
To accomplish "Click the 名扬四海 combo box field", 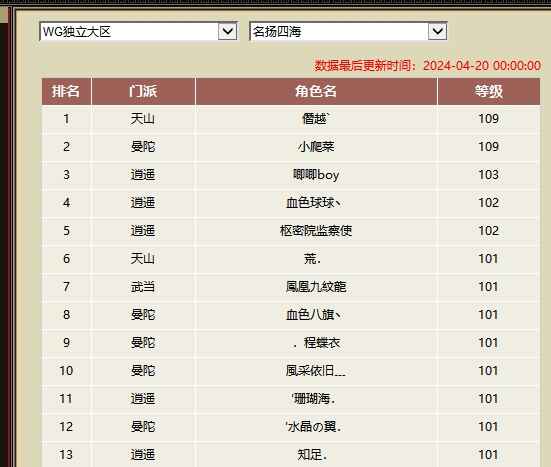I will pyautogui.click(x=348, y=31).
